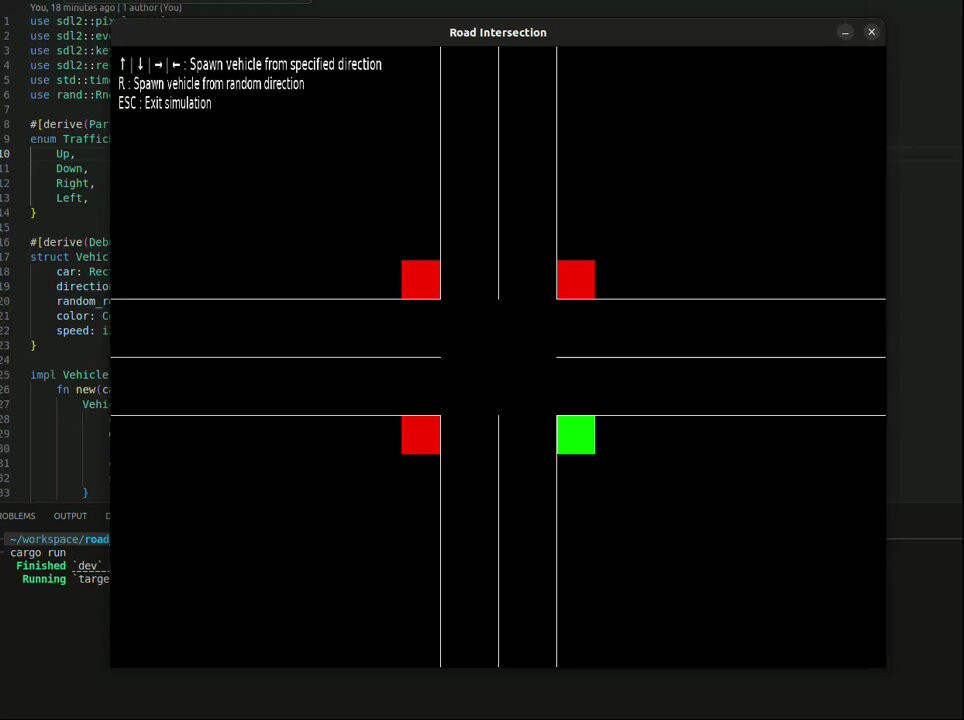Click the green traffic light square

[x=576, y=435]
